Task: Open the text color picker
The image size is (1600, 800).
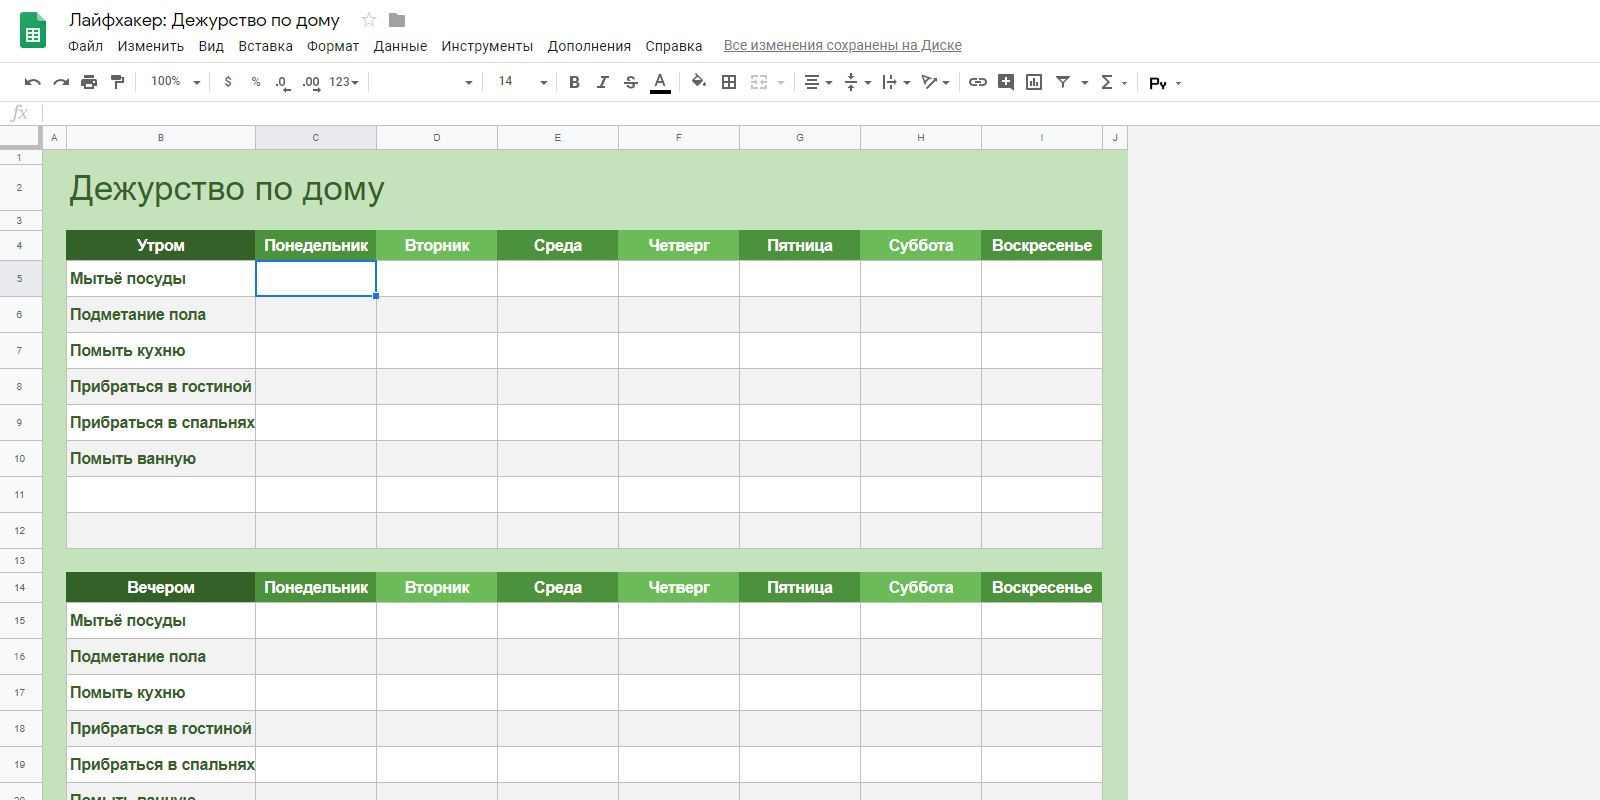Action: tap(660, 82)
